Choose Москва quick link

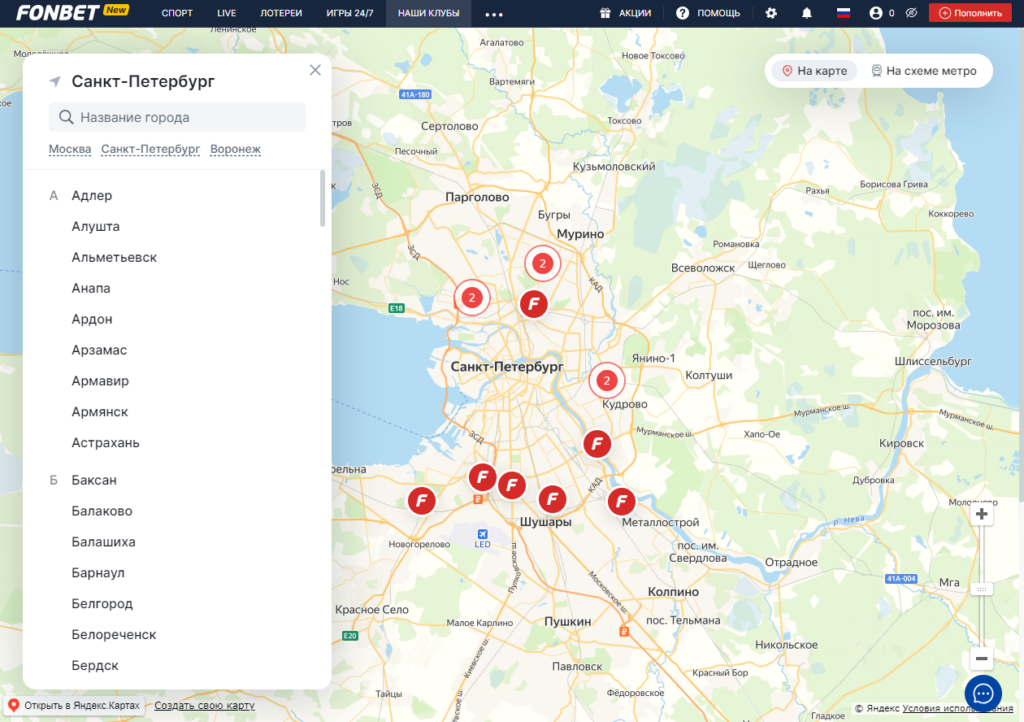(x=70, y=149)
